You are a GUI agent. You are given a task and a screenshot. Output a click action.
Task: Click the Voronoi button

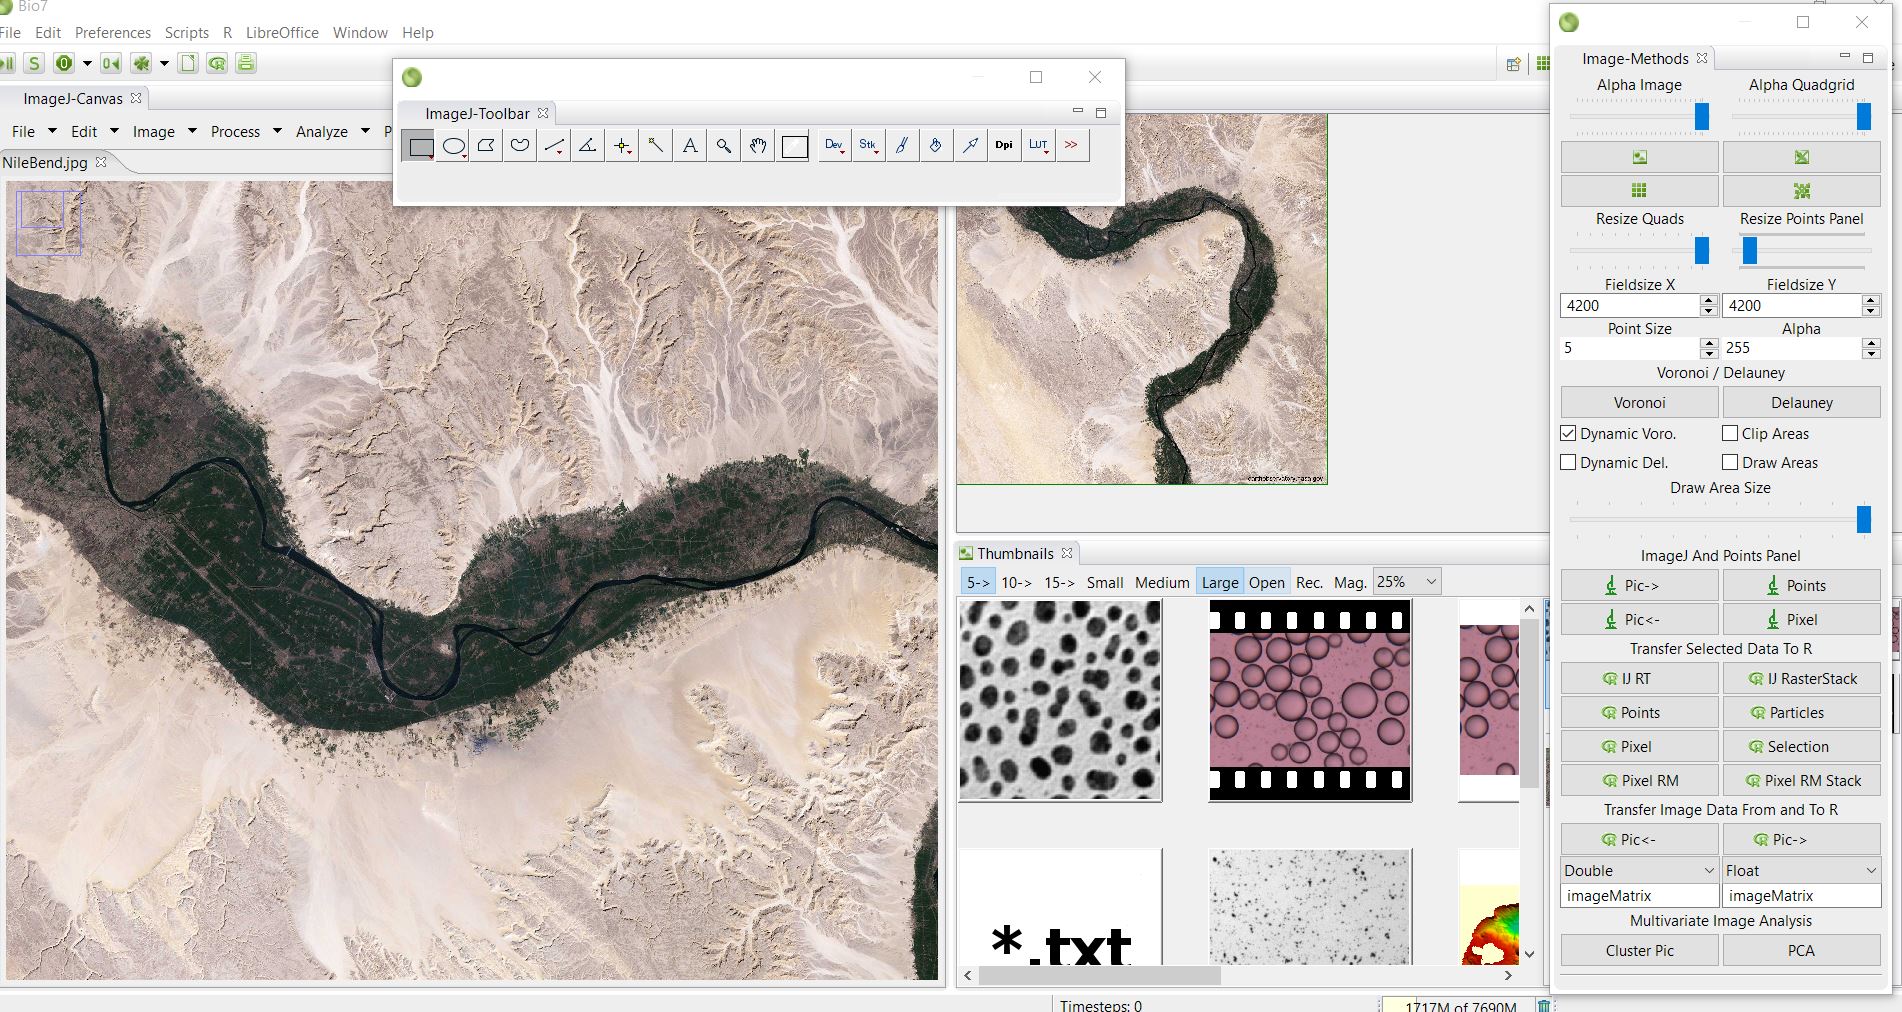point(1639,403)
